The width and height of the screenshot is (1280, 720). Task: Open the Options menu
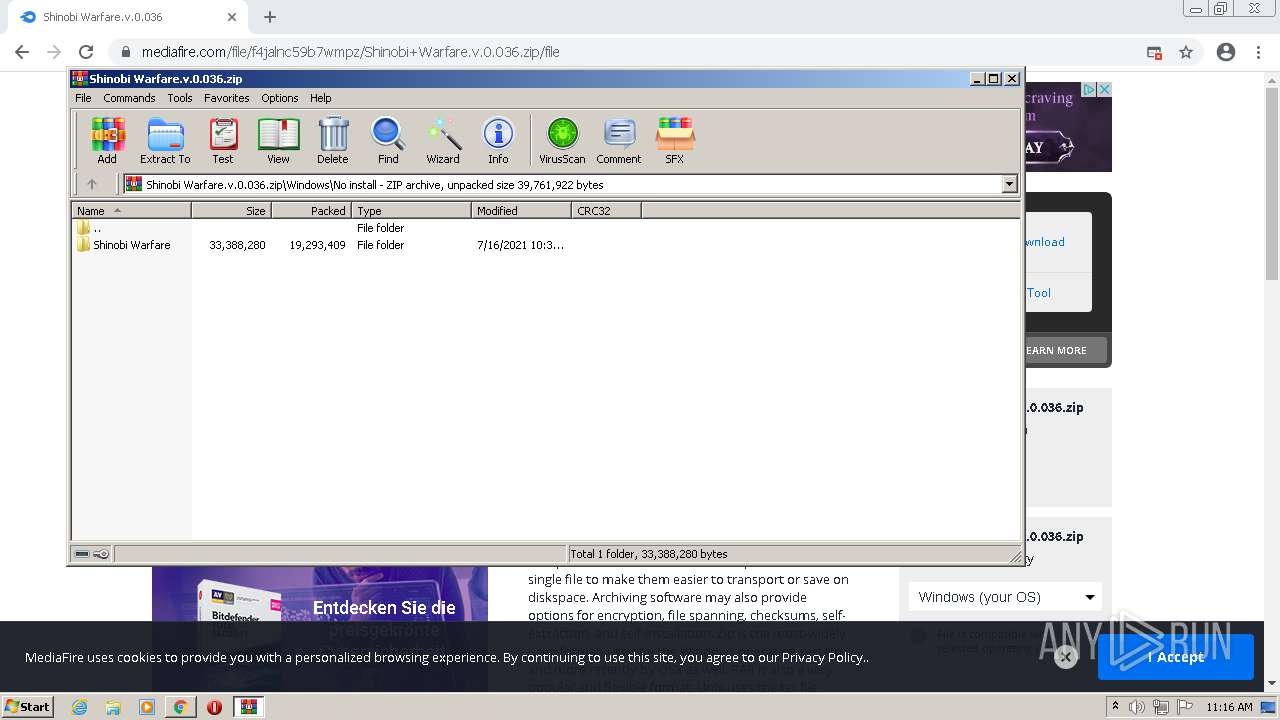pos(280,98)
